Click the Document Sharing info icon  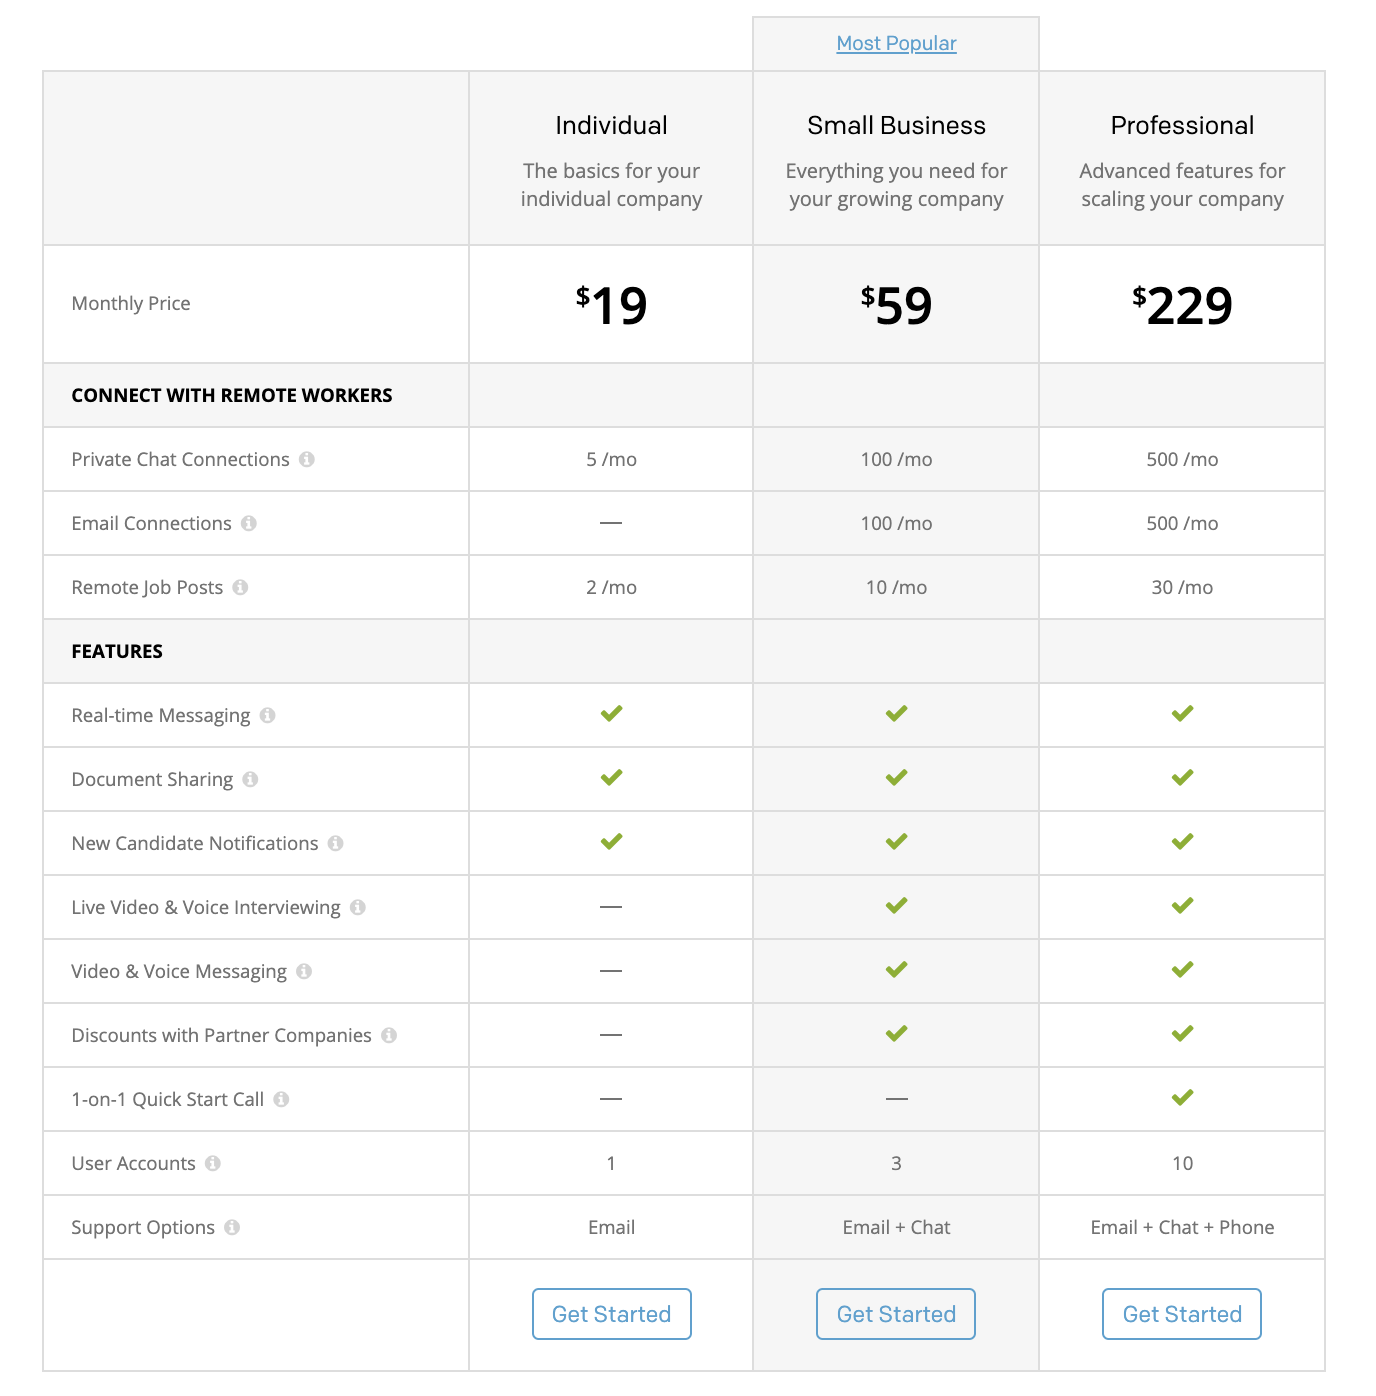250,779
